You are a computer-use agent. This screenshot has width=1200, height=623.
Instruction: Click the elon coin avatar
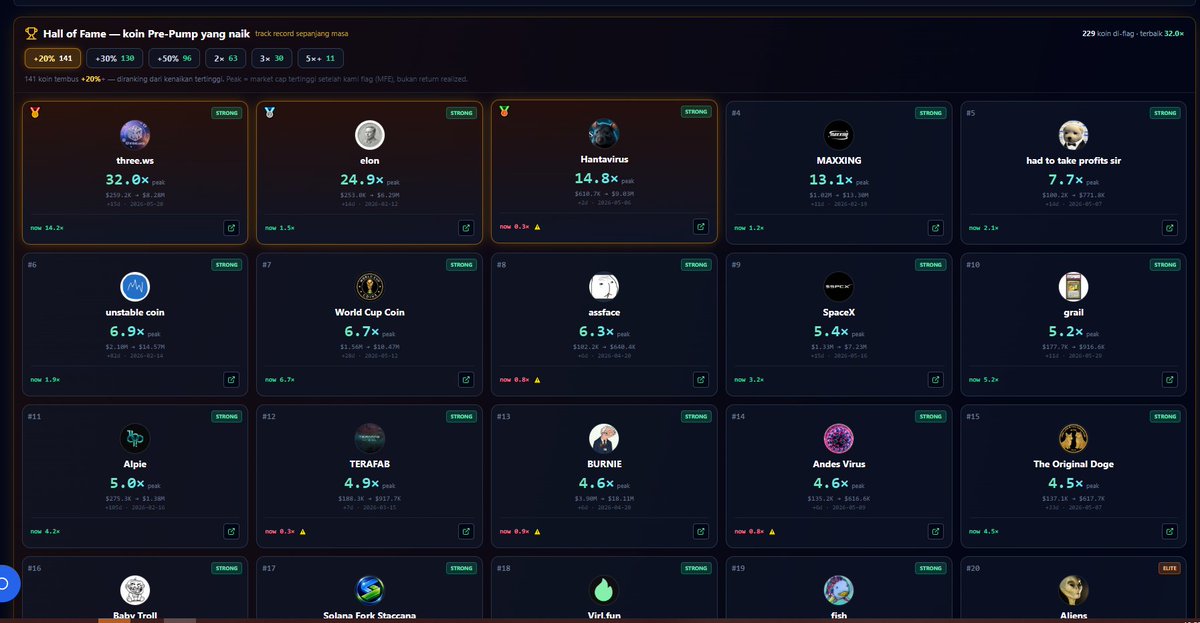point(370,135)
